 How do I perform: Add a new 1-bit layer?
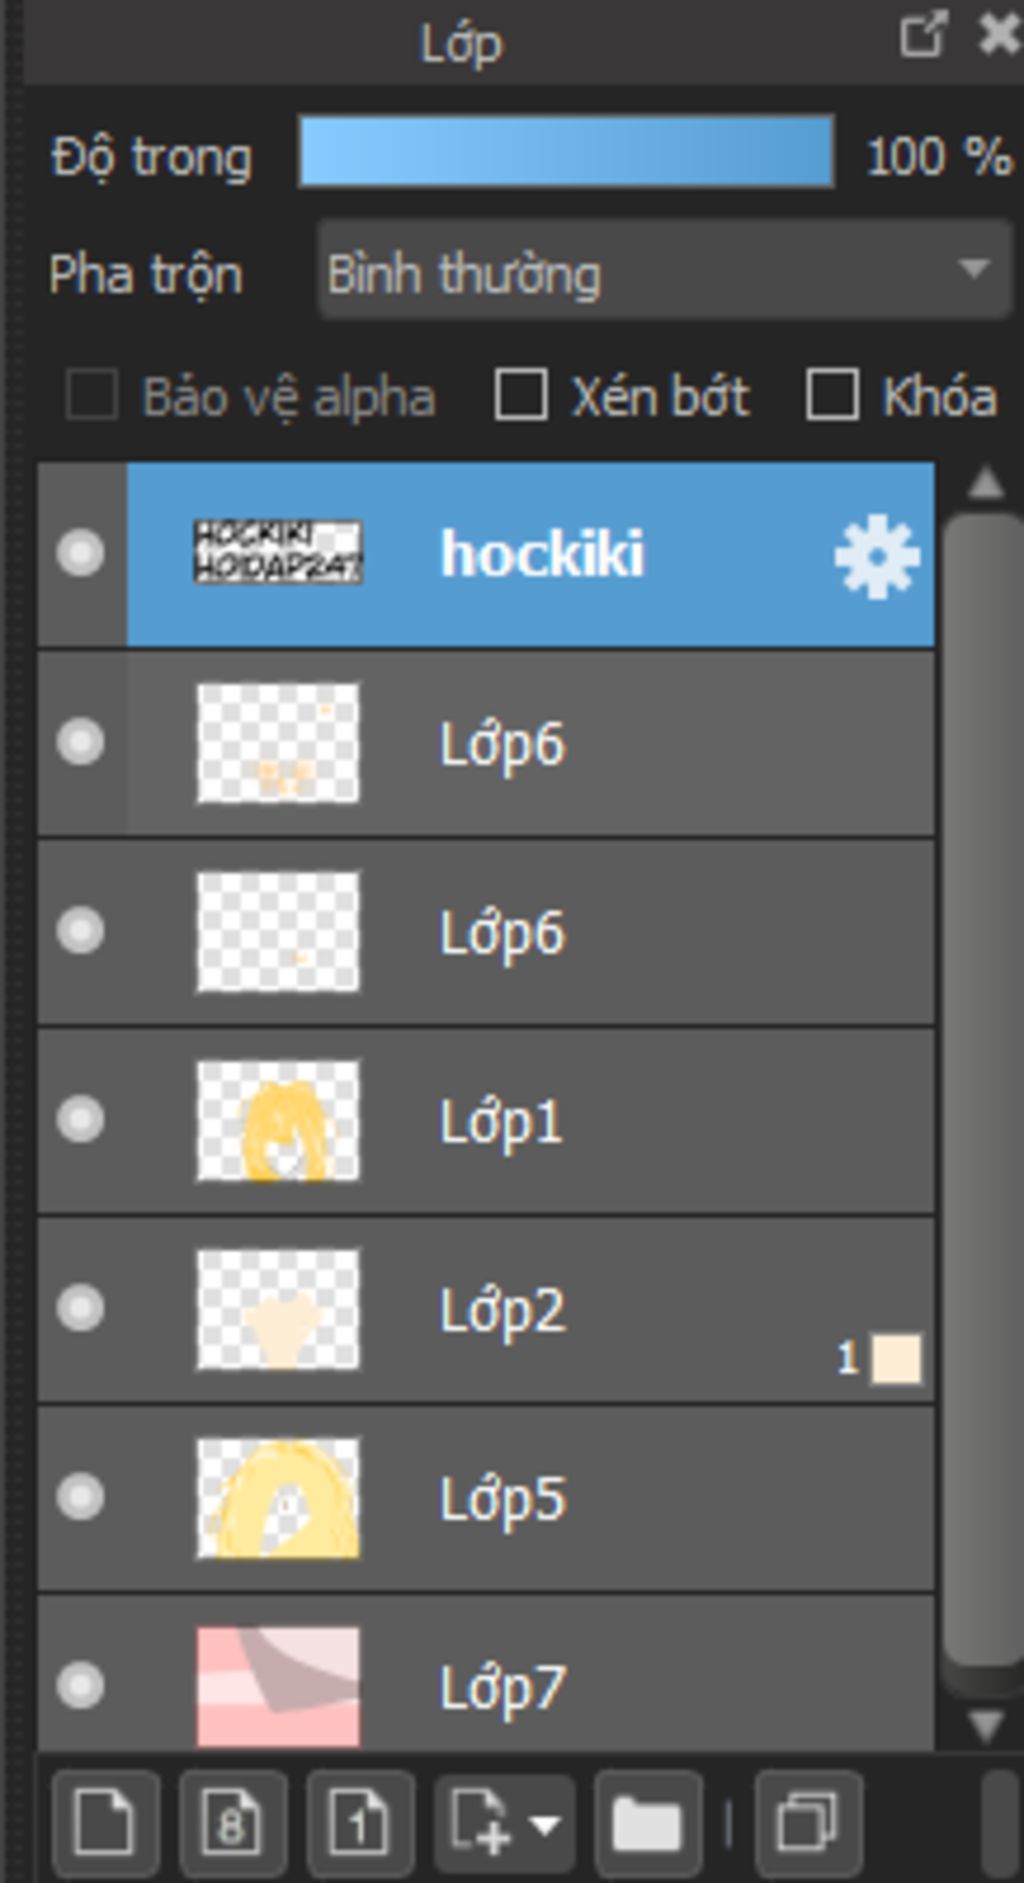(360, 1823)
